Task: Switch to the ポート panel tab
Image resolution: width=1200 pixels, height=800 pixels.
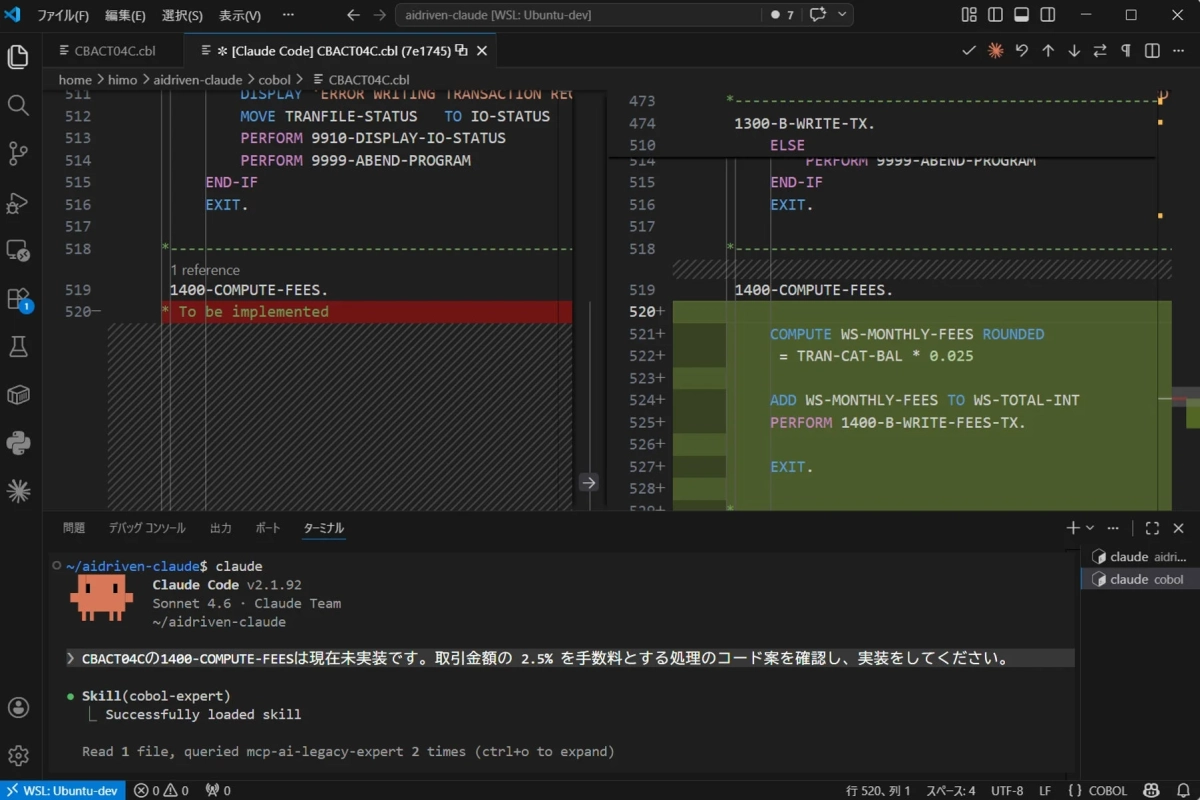Action: pyautogui.click(x=268, y=528)
